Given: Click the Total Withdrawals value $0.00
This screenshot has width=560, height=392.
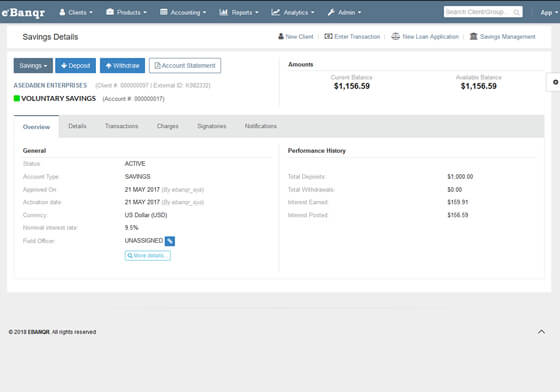Looking at the screenshot, I should pos(455,190).
